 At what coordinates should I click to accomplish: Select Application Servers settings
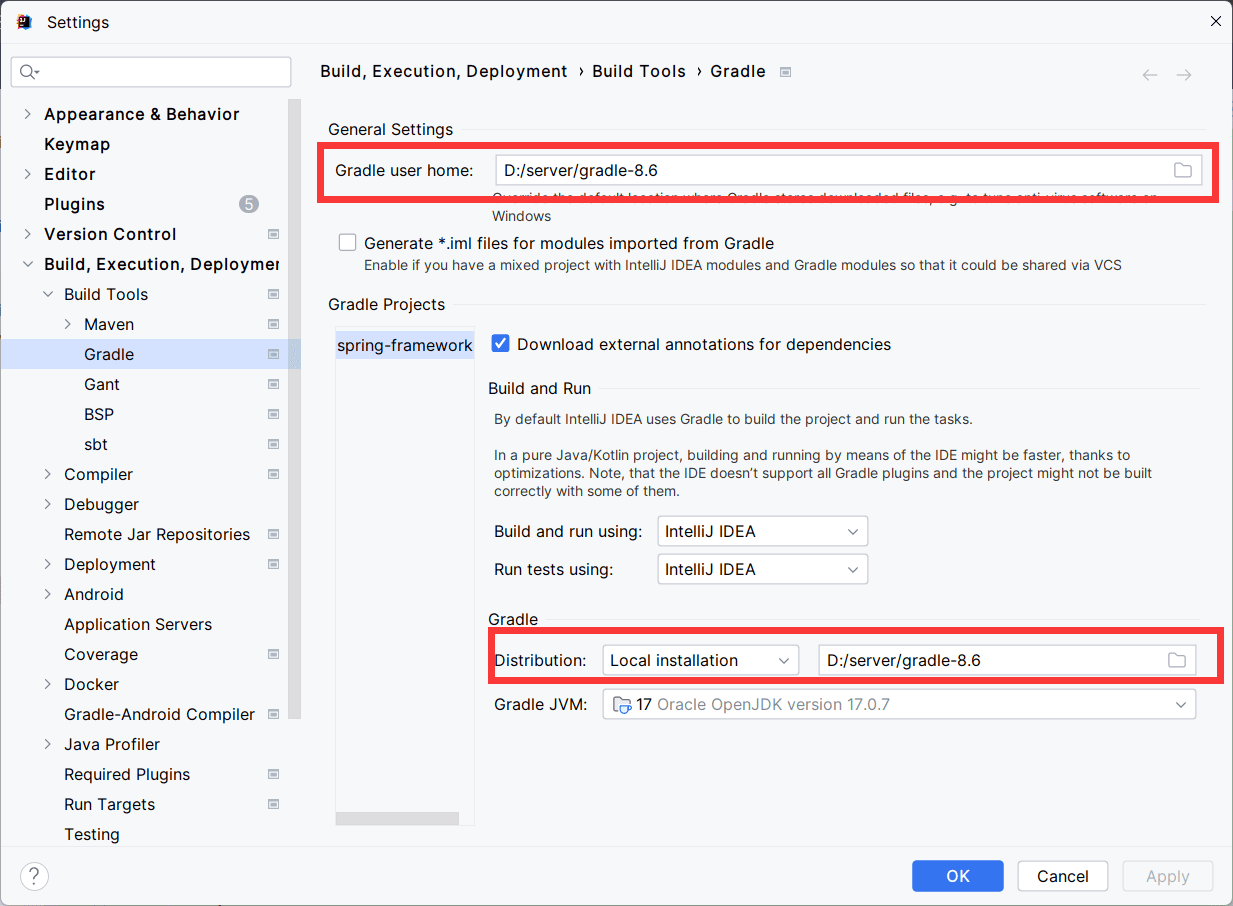coord(138,624)
